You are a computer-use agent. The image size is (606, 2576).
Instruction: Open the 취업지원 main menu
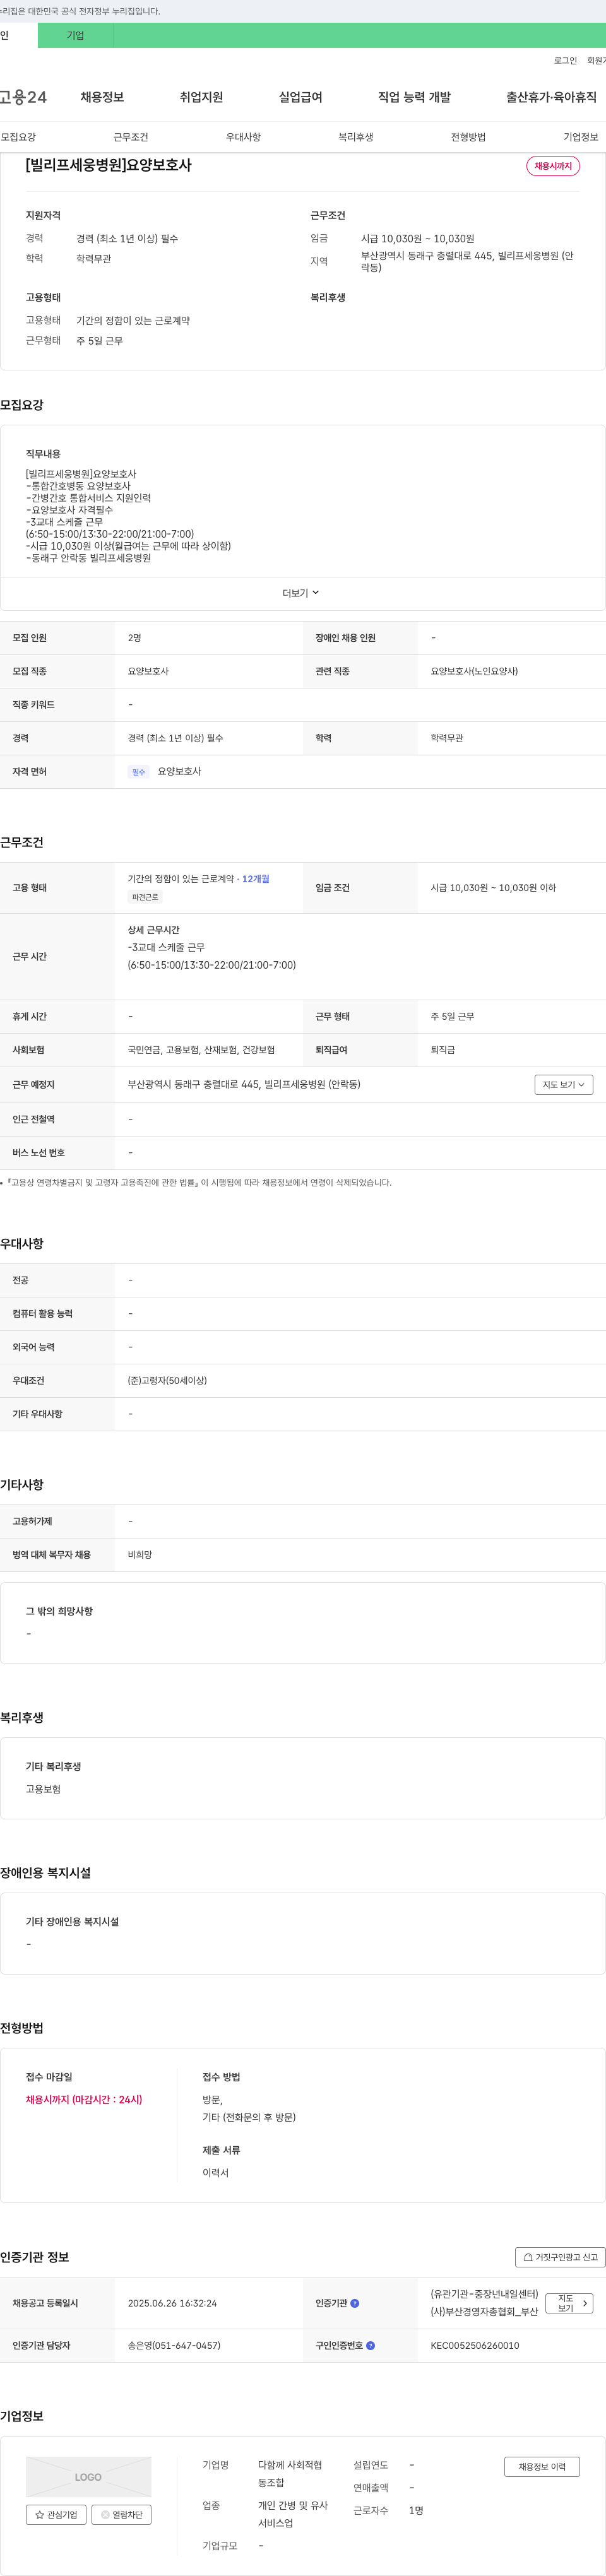coord(201,97)
